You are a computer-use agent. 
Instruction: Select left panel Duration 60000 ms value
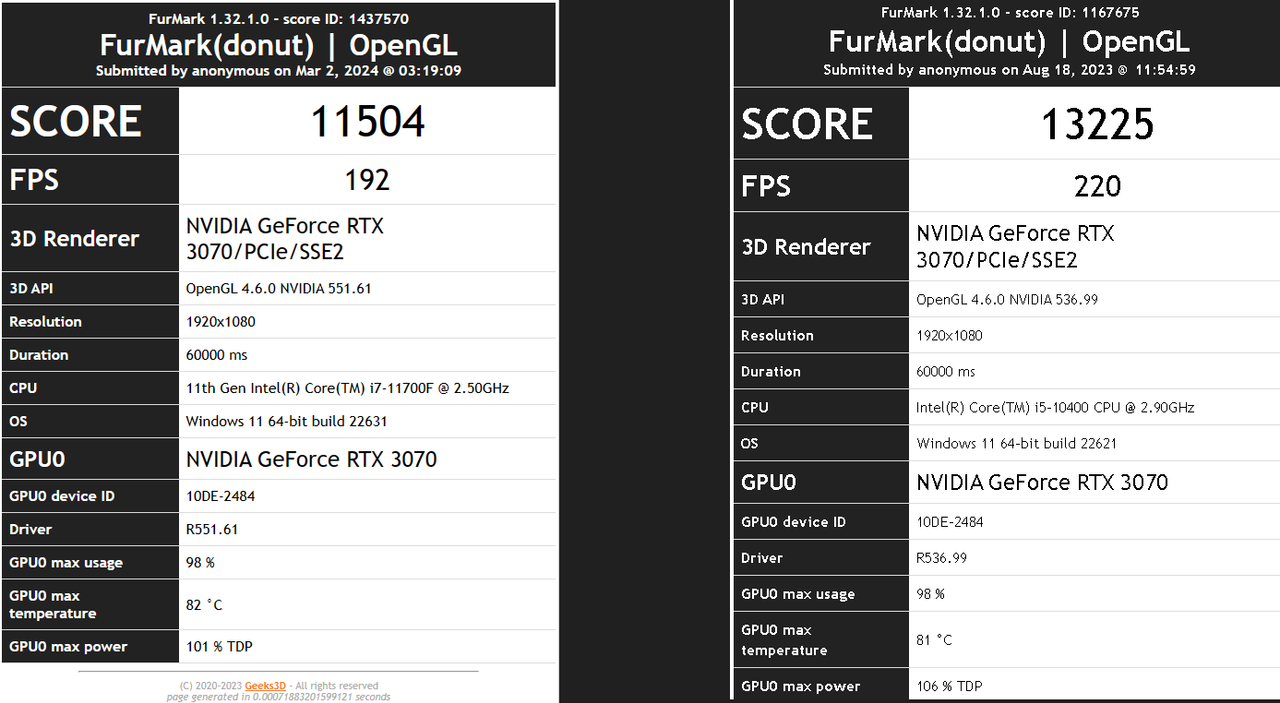[217, 355]
